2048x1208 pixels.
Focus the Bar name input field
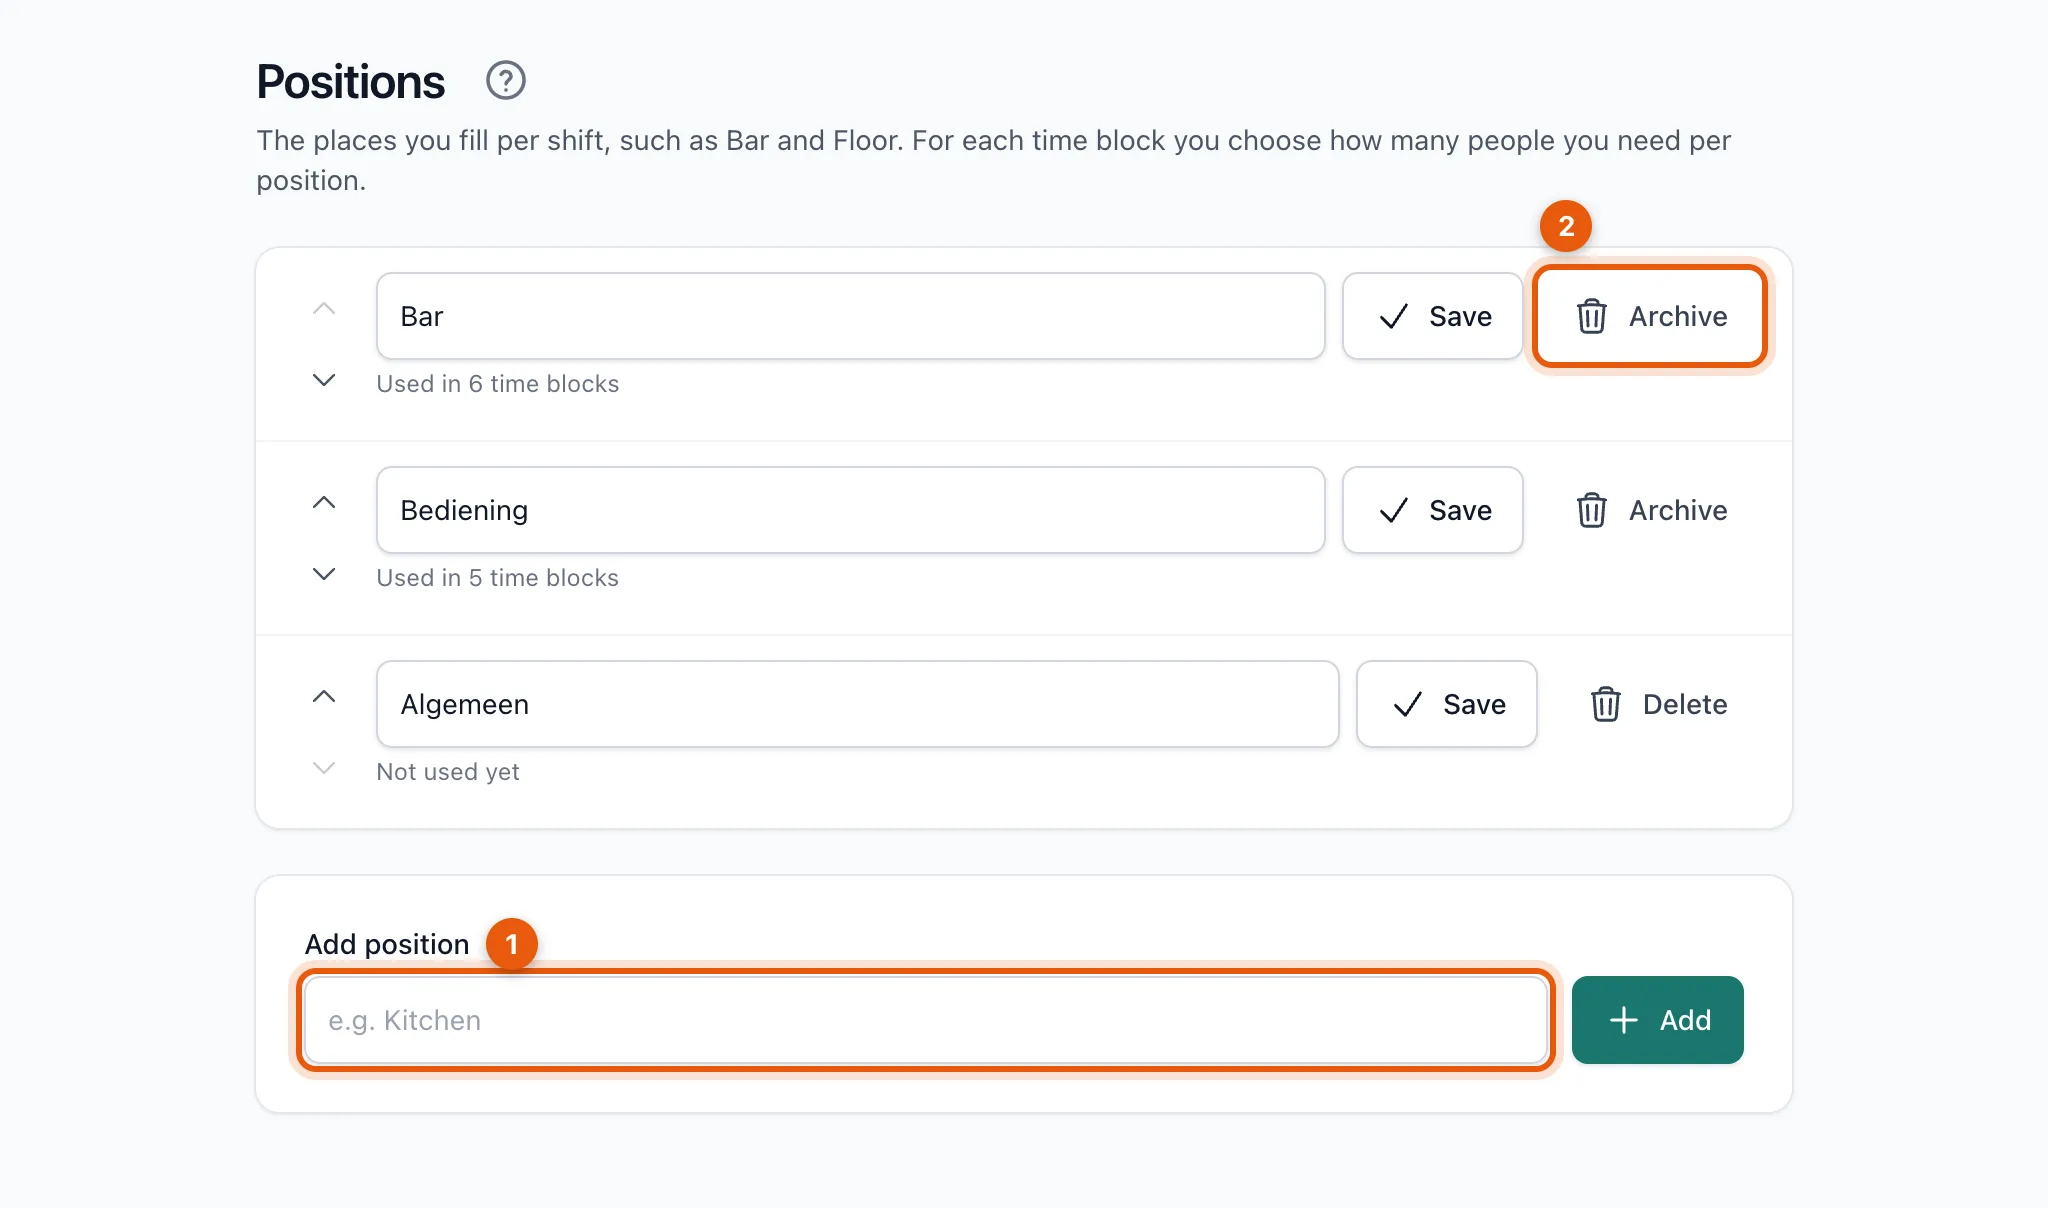coord(851,316)
